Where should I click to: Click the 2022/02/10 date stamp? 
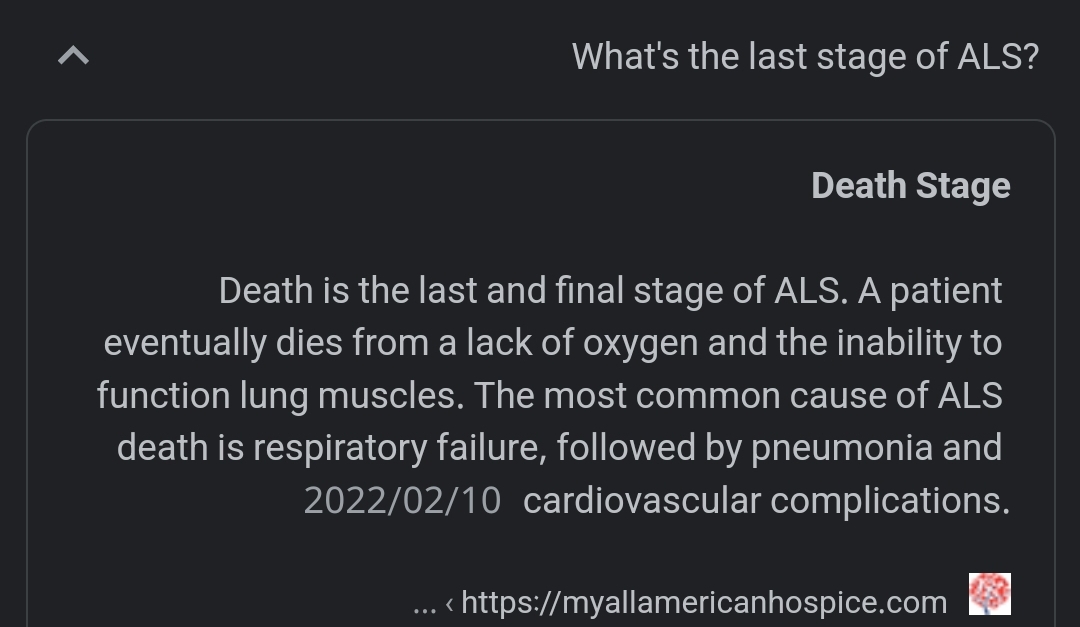(x=402, y=500)
